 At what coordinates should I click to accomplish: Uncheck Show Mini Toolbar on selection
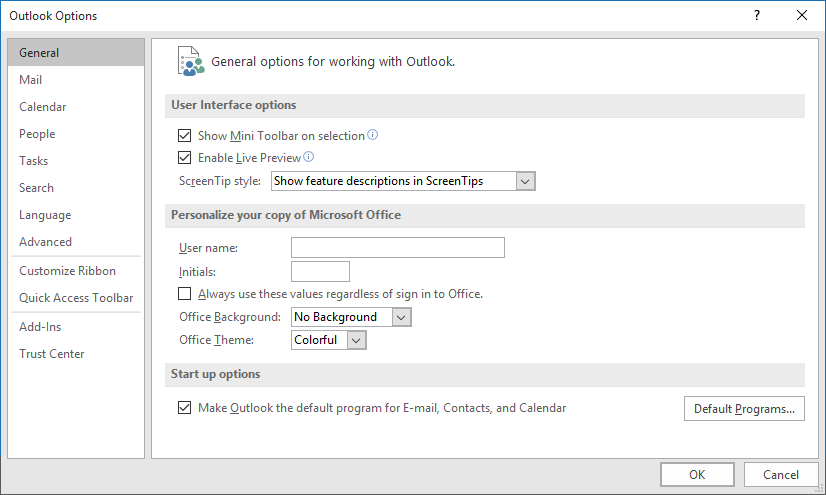tap(184, 135)
